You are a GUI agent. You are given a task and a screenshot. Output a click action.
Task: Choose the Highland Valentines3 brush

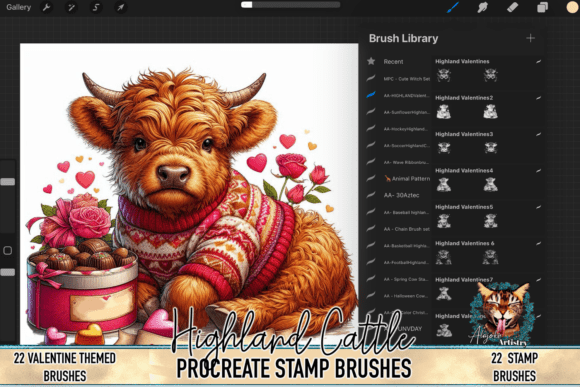pyautogui.click(x=488, y=144)
